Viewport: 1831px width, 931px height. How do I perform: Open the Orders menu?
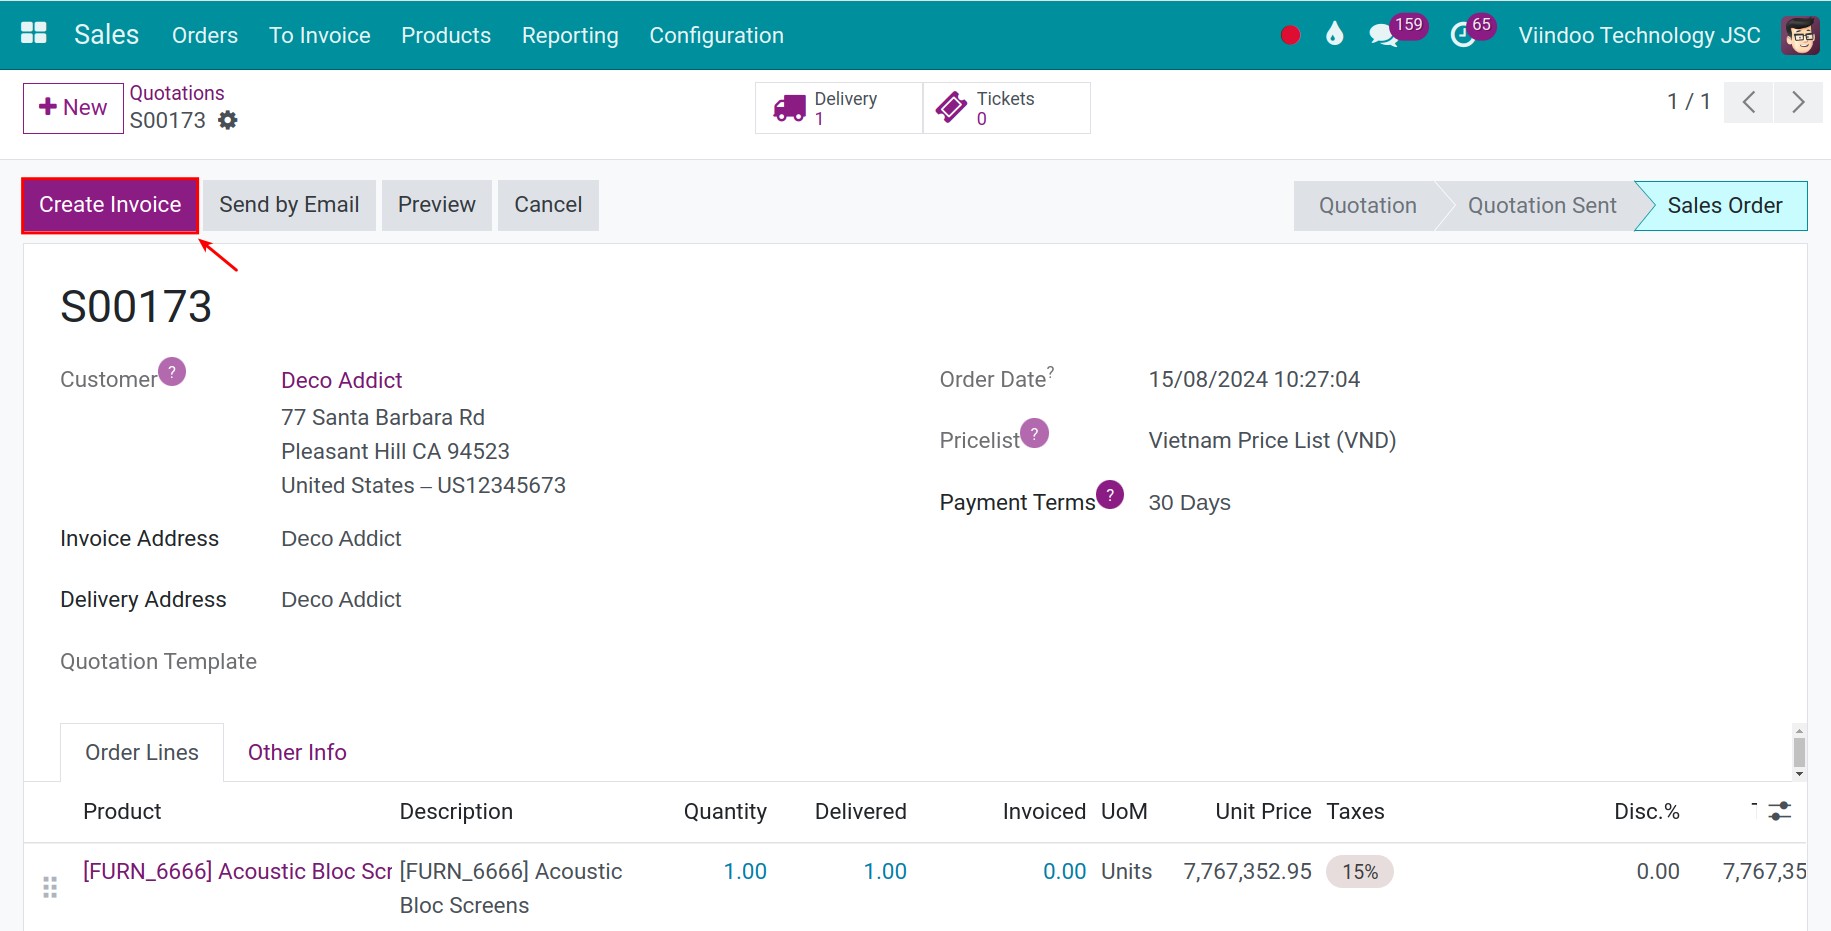coord(205,35)
